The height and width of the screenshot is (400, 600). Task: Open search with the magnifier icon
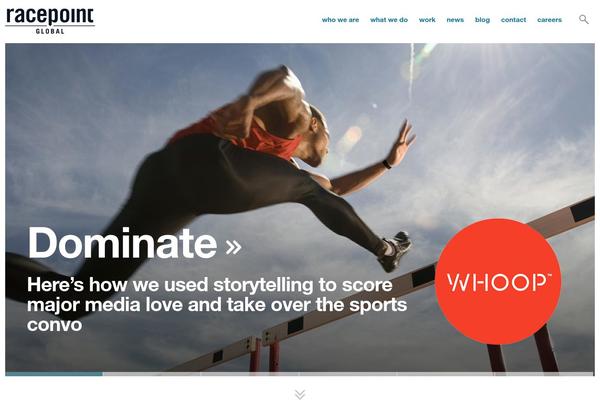584,19
